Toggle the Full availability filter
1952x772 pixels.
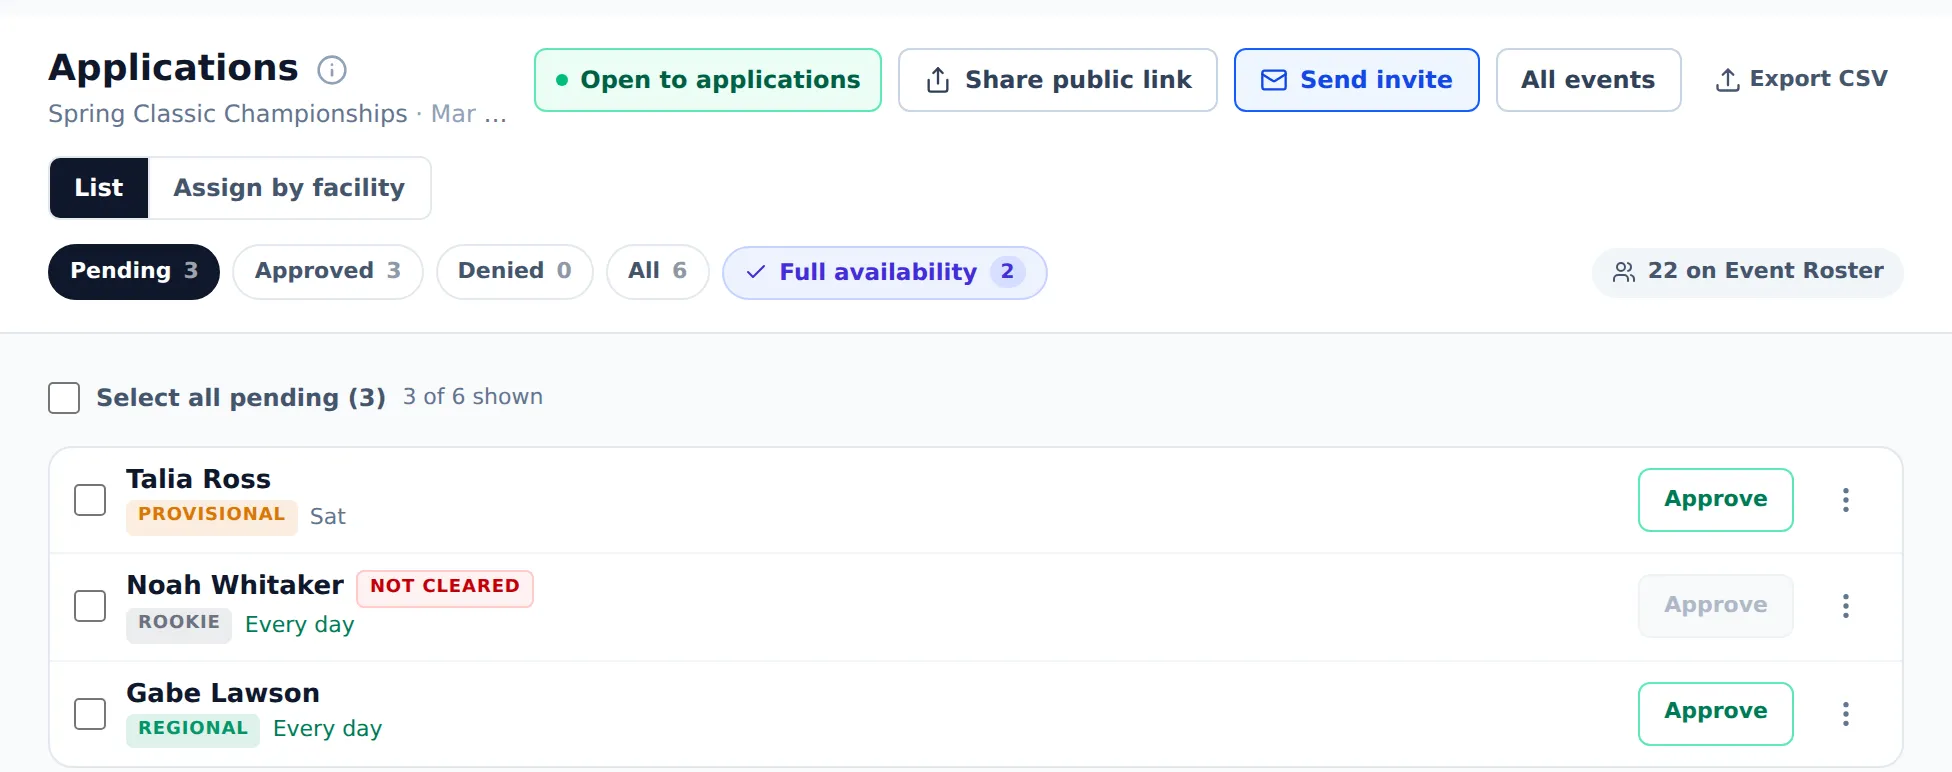[x=884, y=272]
